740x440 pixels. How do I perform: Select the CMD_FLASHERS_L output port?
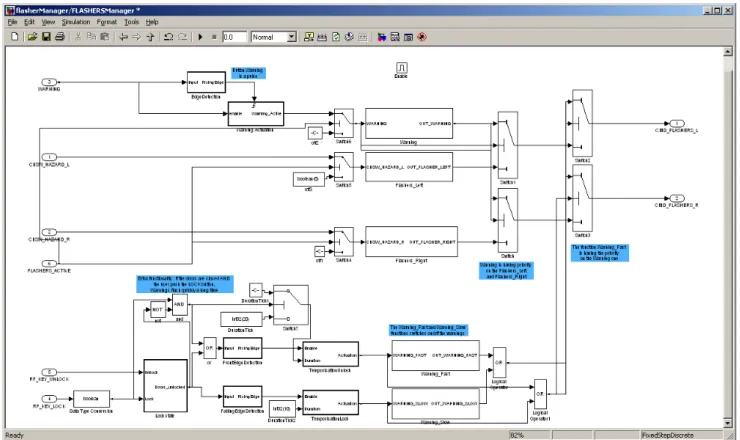pos(677,124)
